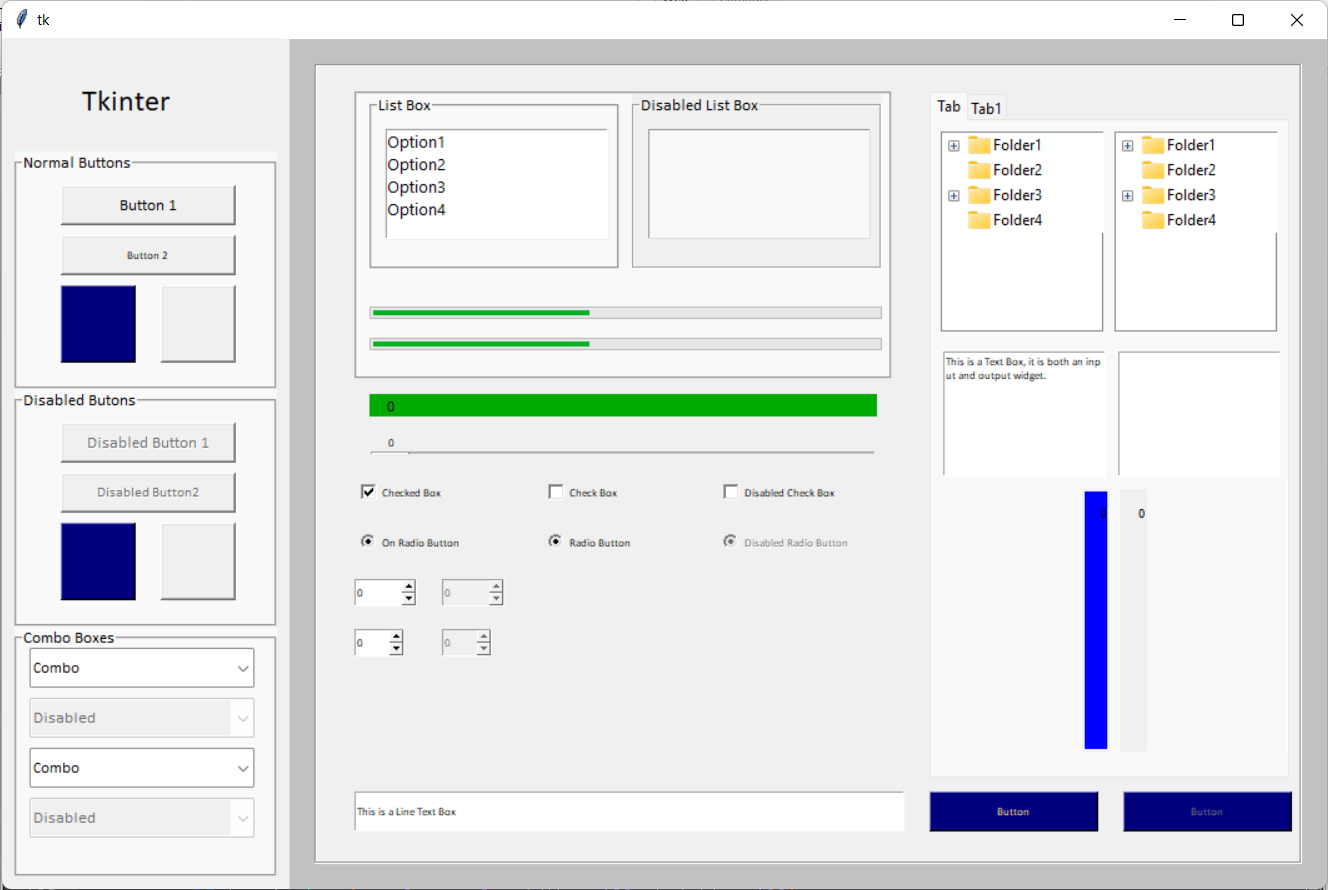Viewport: 1328px width, 890px height.
Task: Select the Radio Button option
Action: (x=555, y=541)
